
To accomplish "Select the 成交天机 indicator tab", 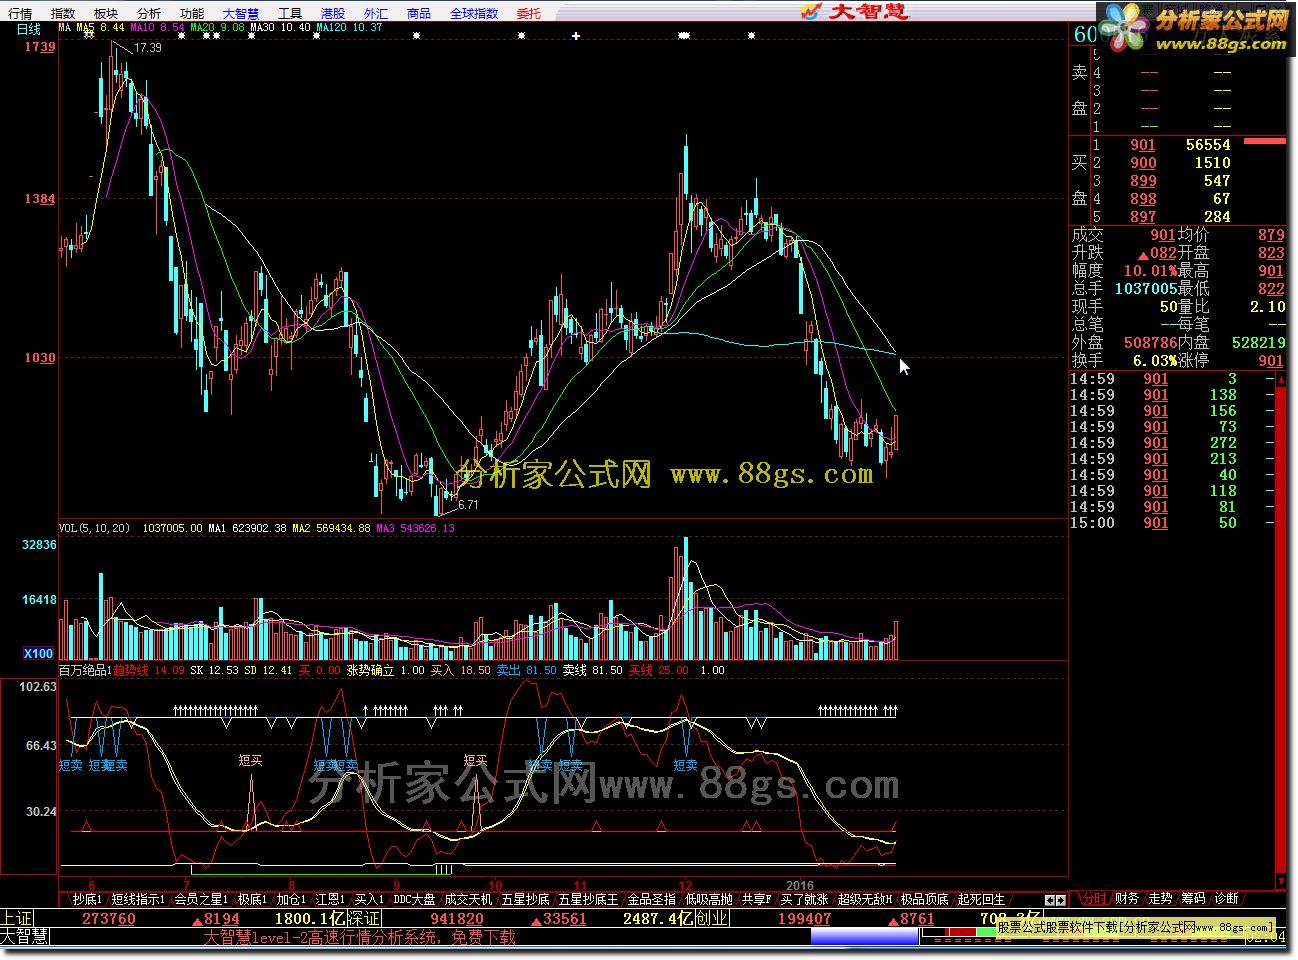I will click(x=468, y=899).
